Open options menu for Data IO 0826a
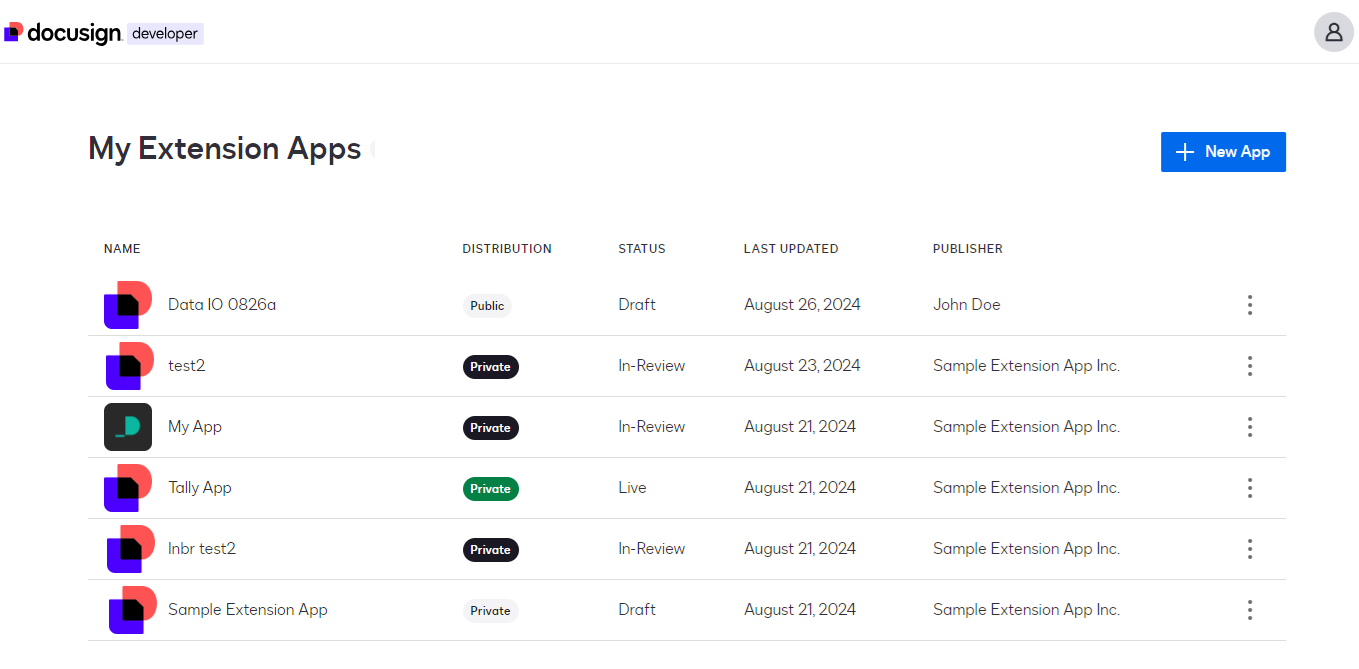This screenshot has width=1359, height=669. tap(1249, 305)
